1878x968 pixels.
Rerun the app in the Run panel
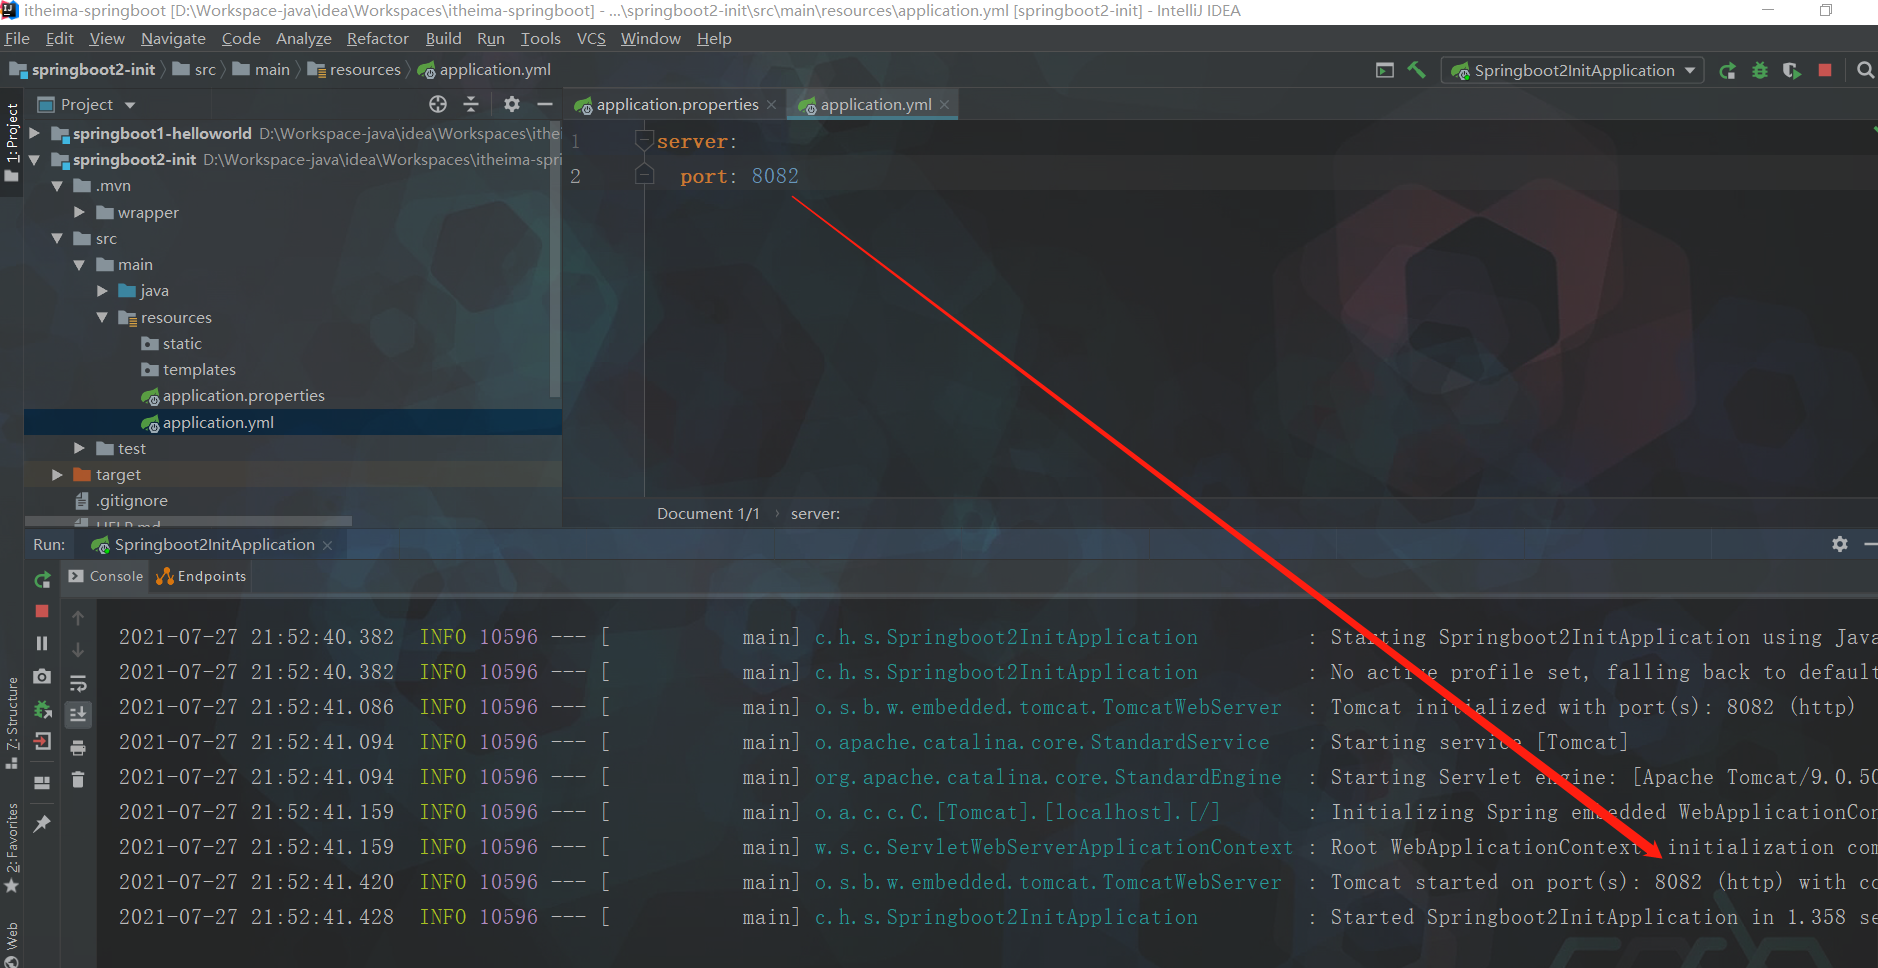pos(42,580)
